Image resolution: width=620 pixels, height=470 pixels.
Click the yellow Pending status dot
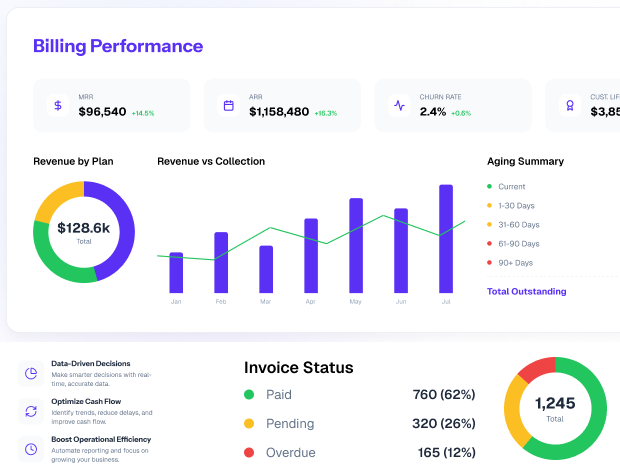pos(249,423)
